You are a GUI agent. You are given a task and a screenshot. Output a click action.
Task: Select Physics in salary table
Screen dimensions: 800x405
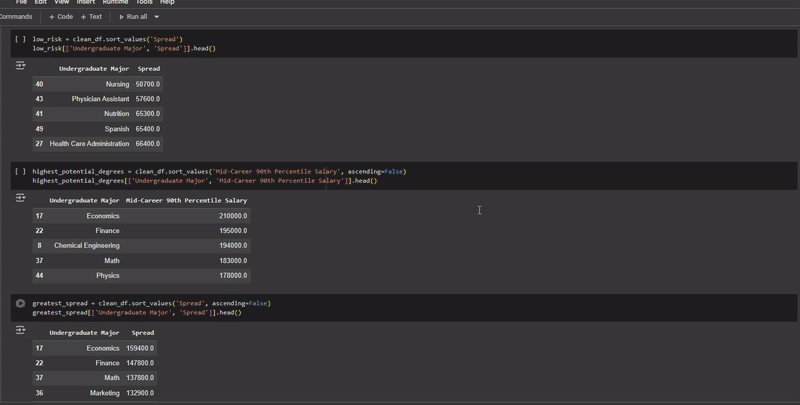tap(108, 275)
